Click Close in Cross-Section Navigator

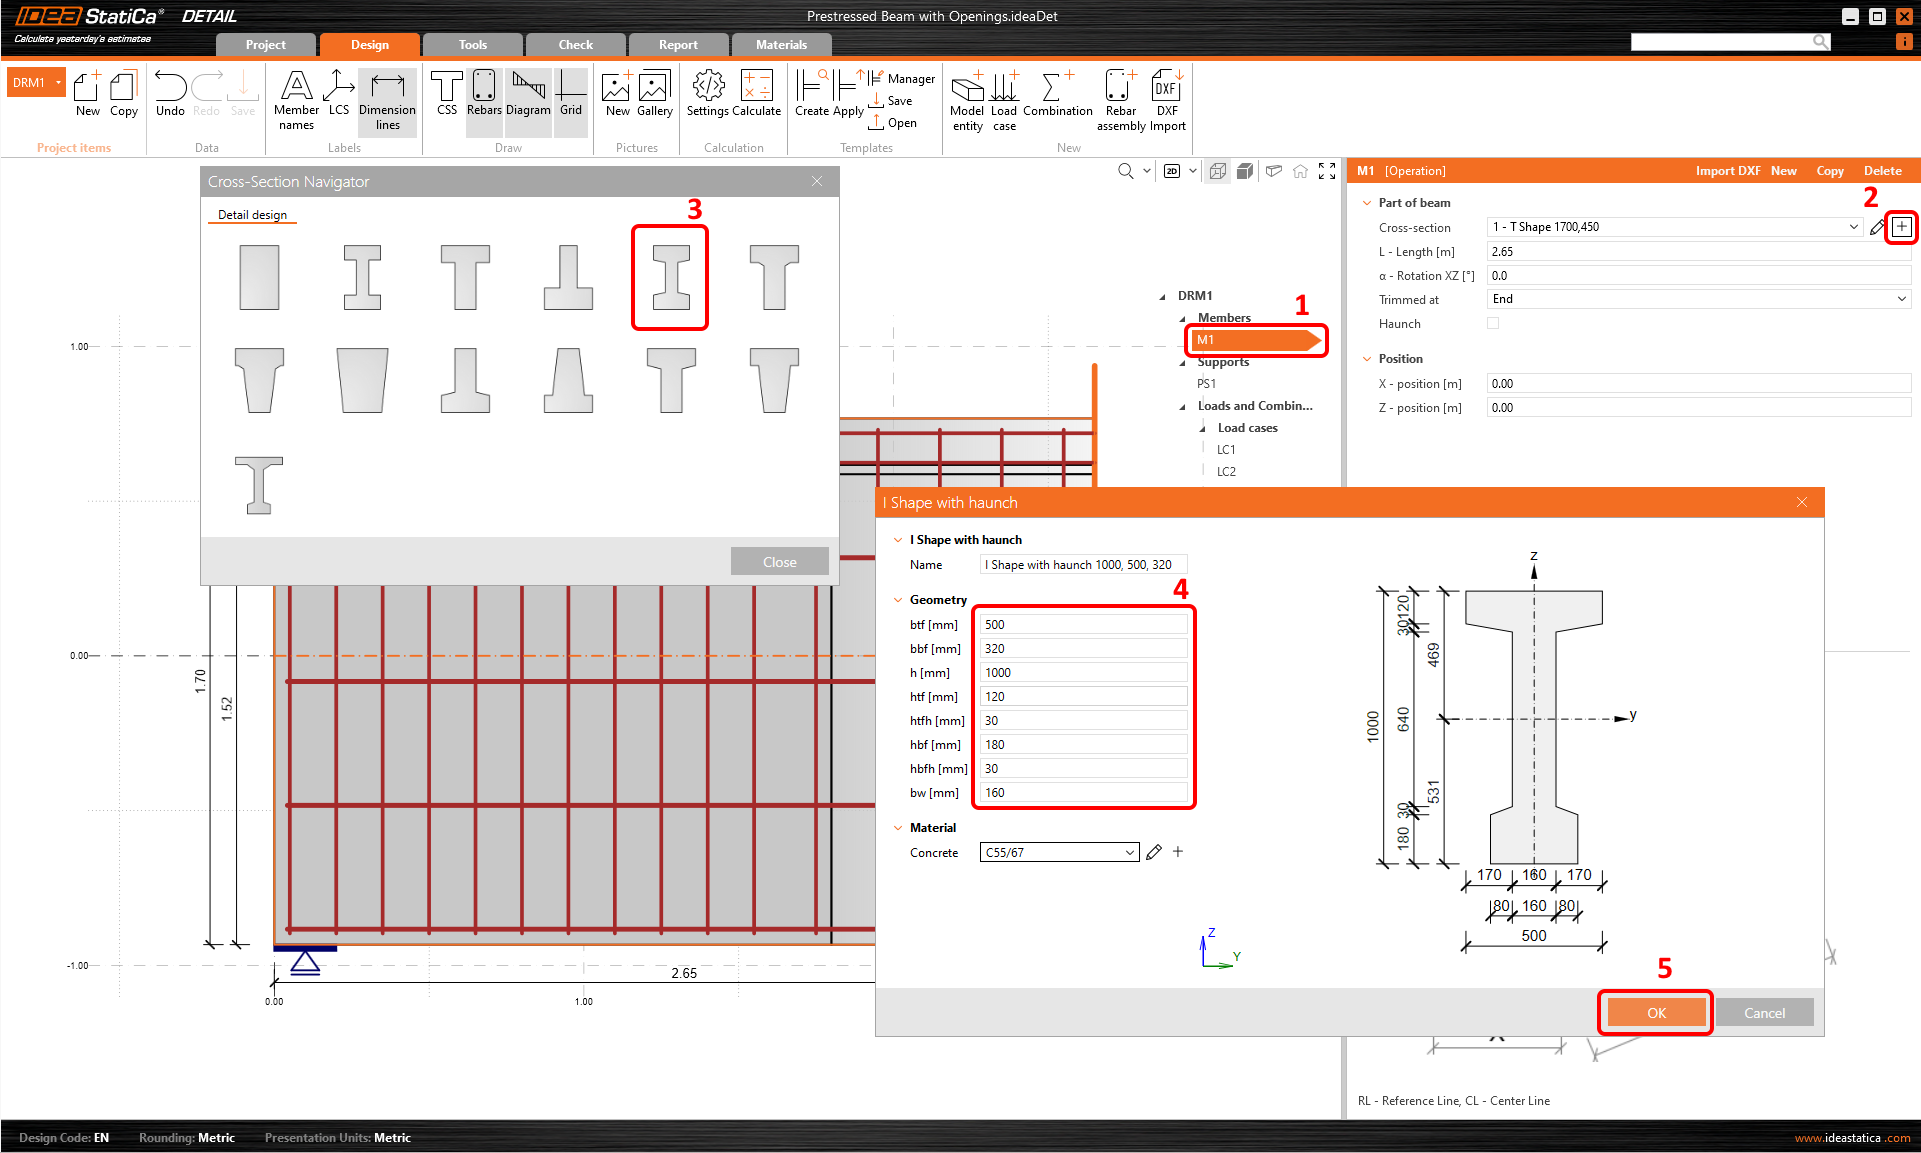tap(779, 562)
